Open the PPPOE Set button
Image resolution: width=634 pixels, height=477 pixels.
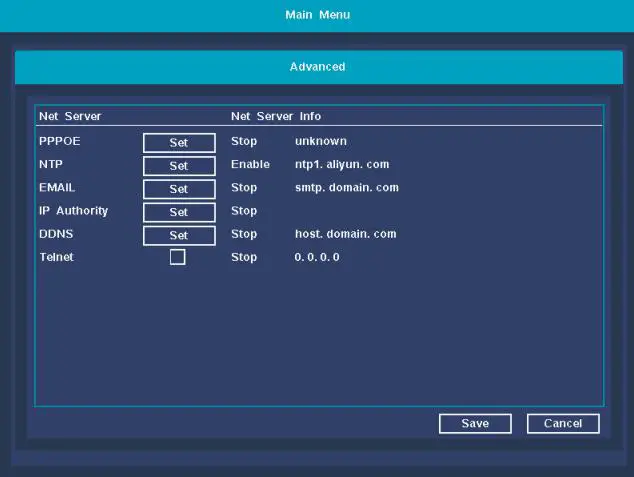click(179, 143)
